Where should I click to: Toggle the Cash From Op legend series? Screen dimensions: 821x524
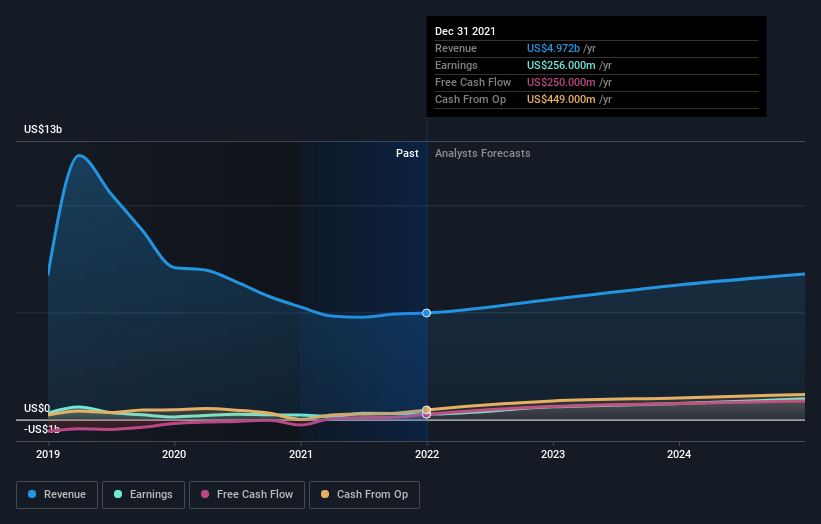click(x=364, y=495)
